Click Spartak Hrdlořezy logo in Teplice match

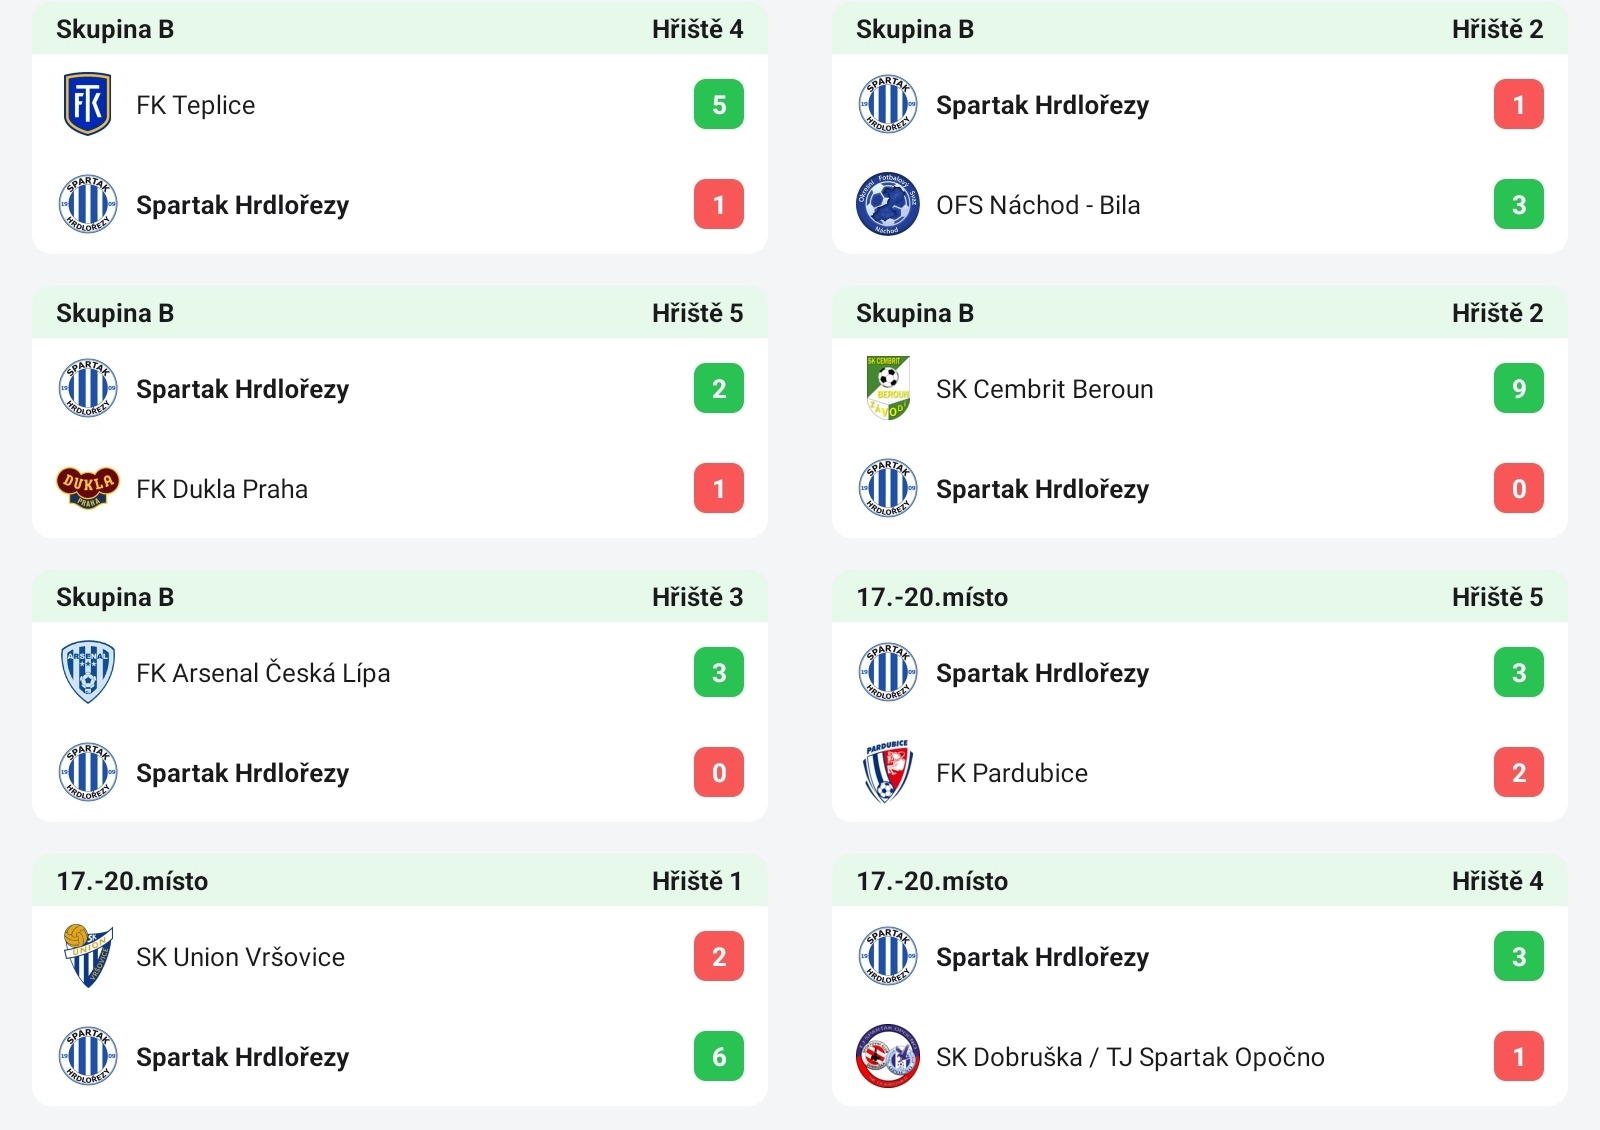88,204
